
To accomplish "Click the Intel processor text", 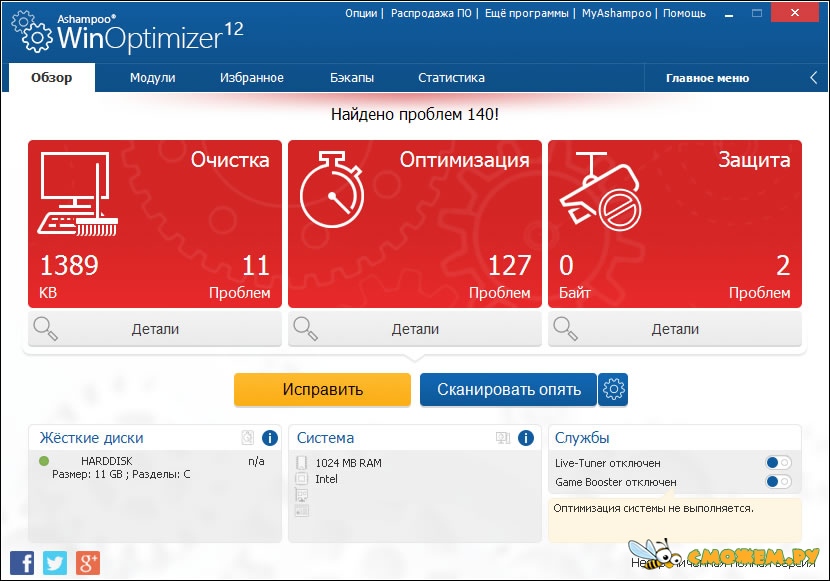I will [x=326, y=479].
